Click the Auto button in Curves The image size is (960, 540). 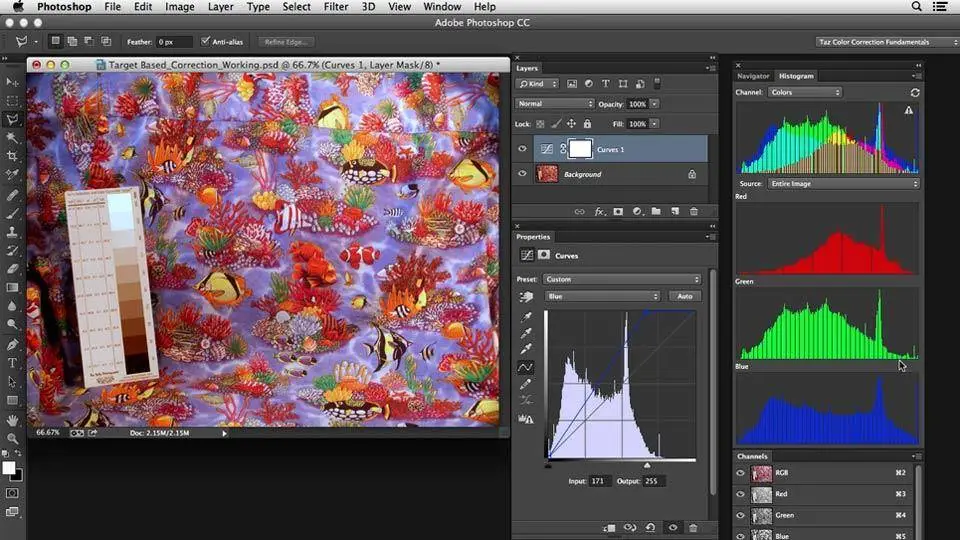[x=685, y=296]
